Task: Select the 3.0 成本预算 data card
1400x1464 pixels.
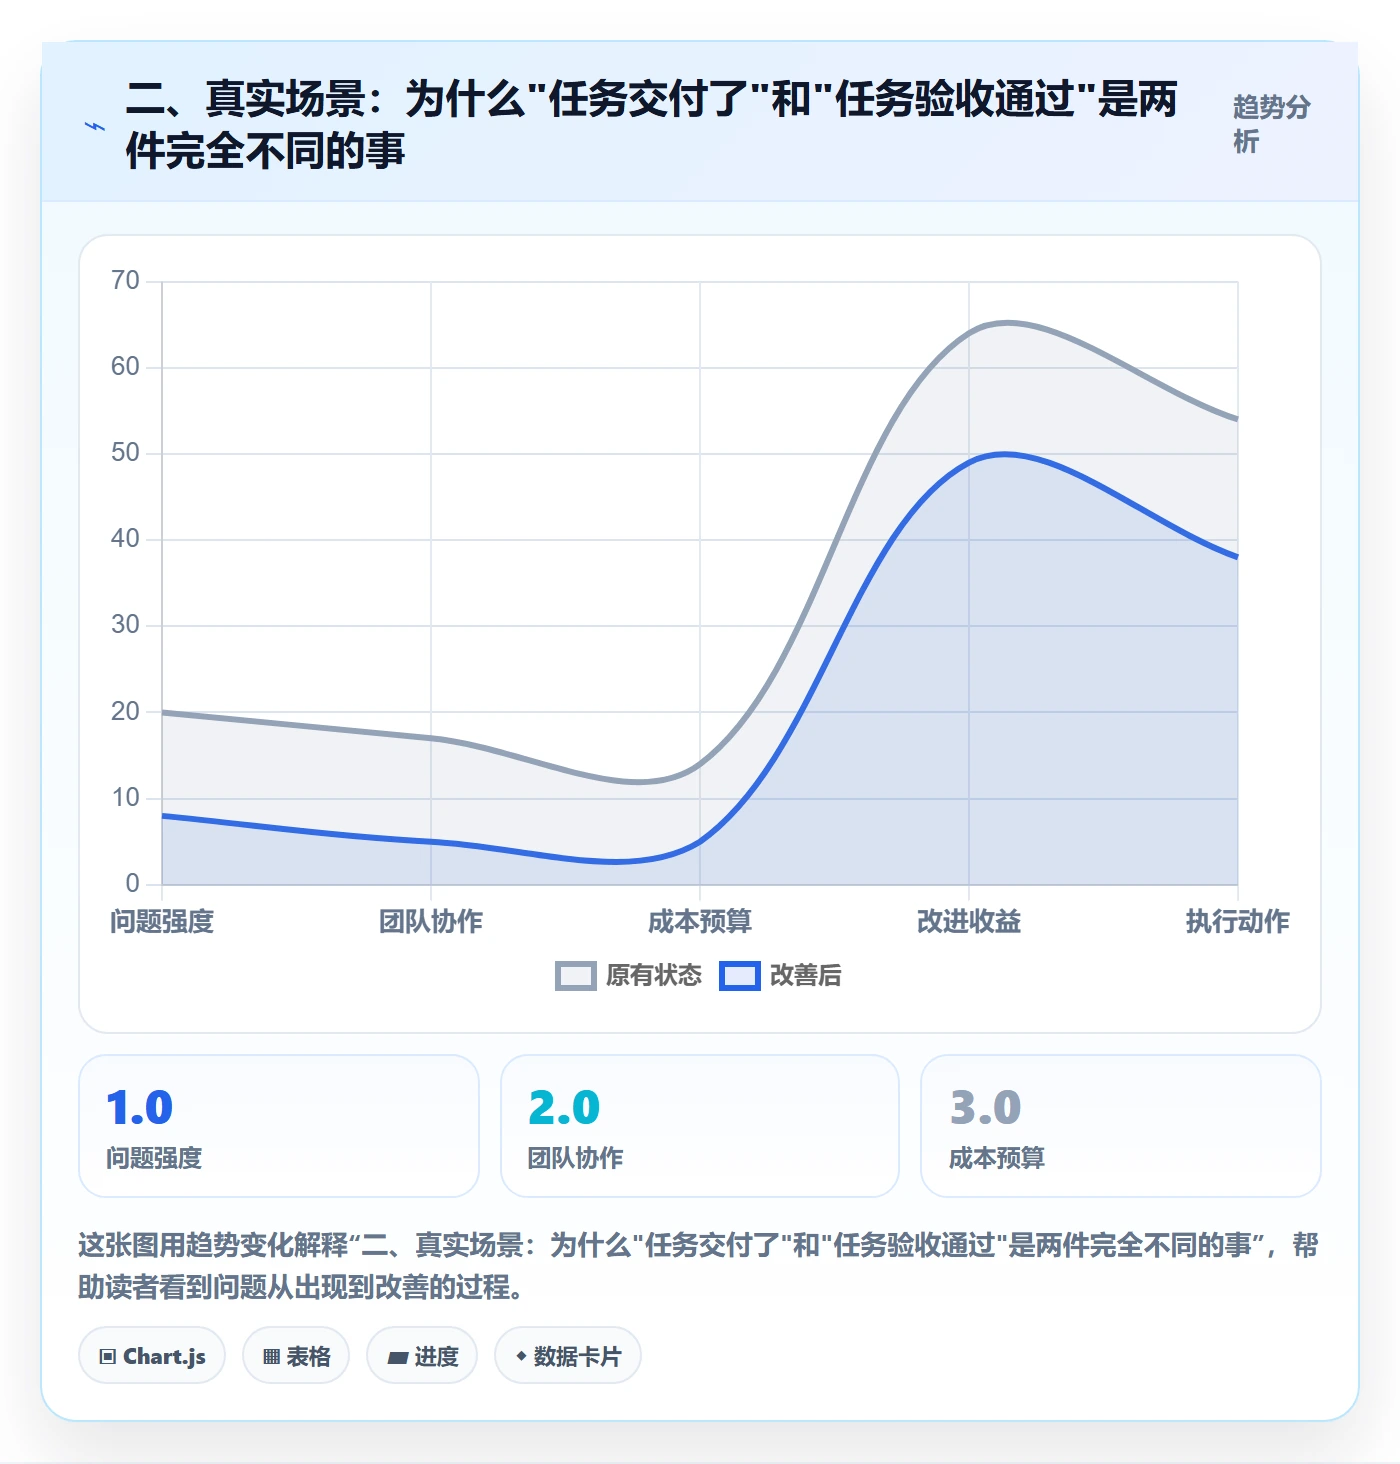Action: pyautogui.click(x=1121, y=1126)
